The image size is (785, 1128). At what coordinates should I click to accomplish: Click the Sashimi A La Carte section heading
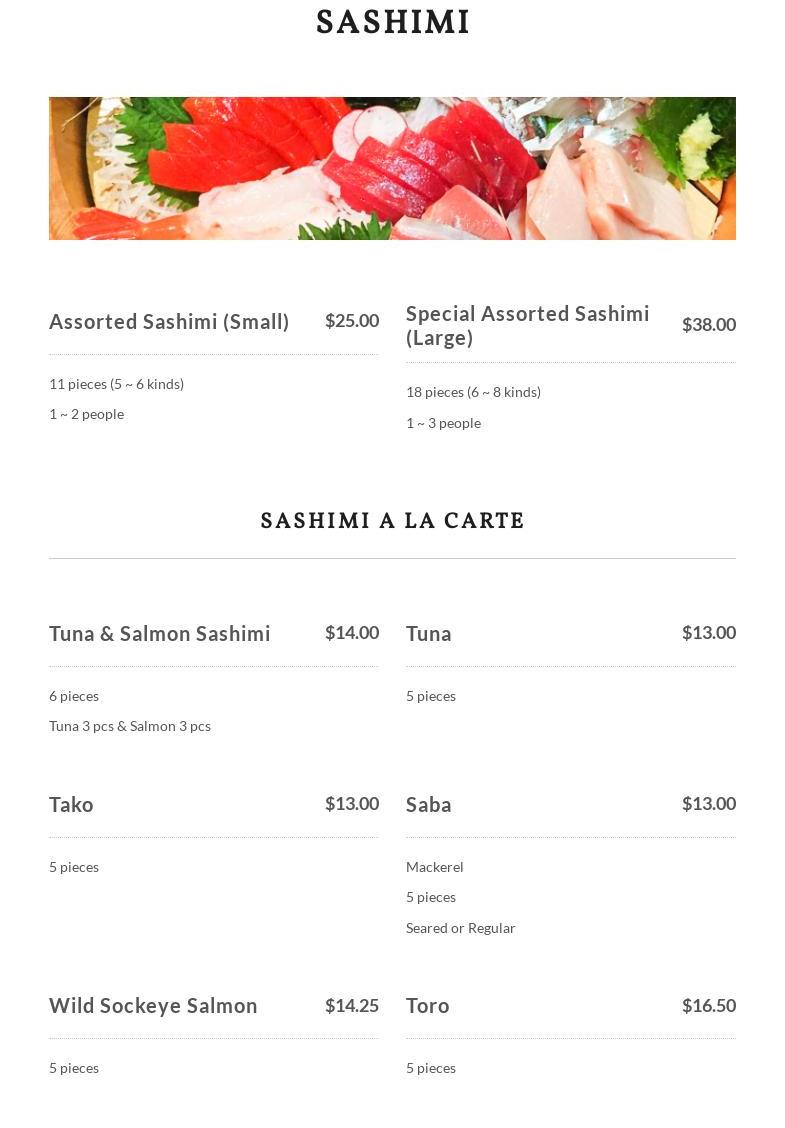click(392, 521)
